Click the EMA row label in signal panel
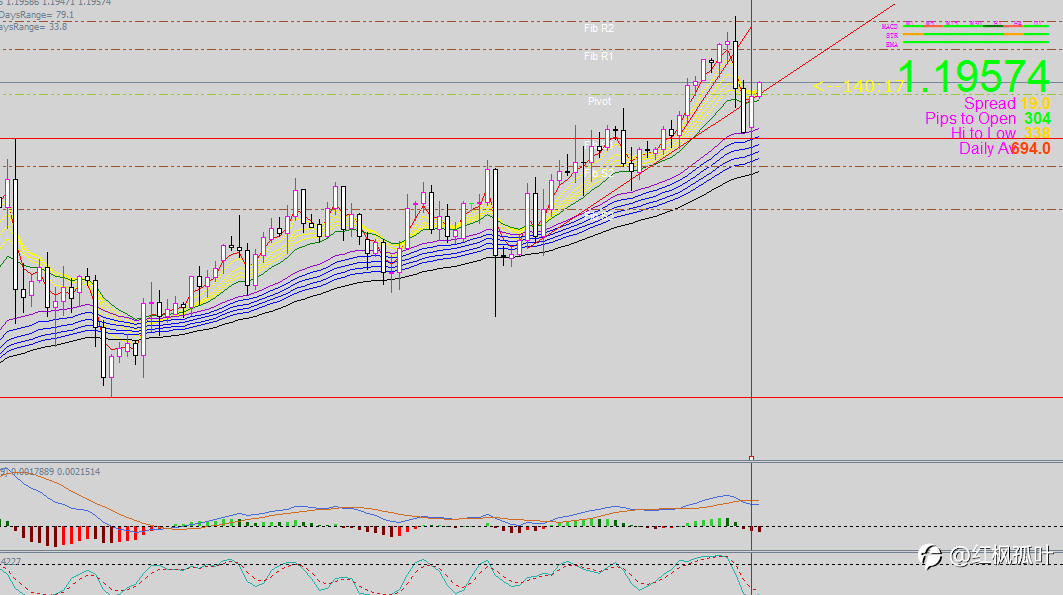Viewport: 1063px width, 595px height. (x=891, y=45)
